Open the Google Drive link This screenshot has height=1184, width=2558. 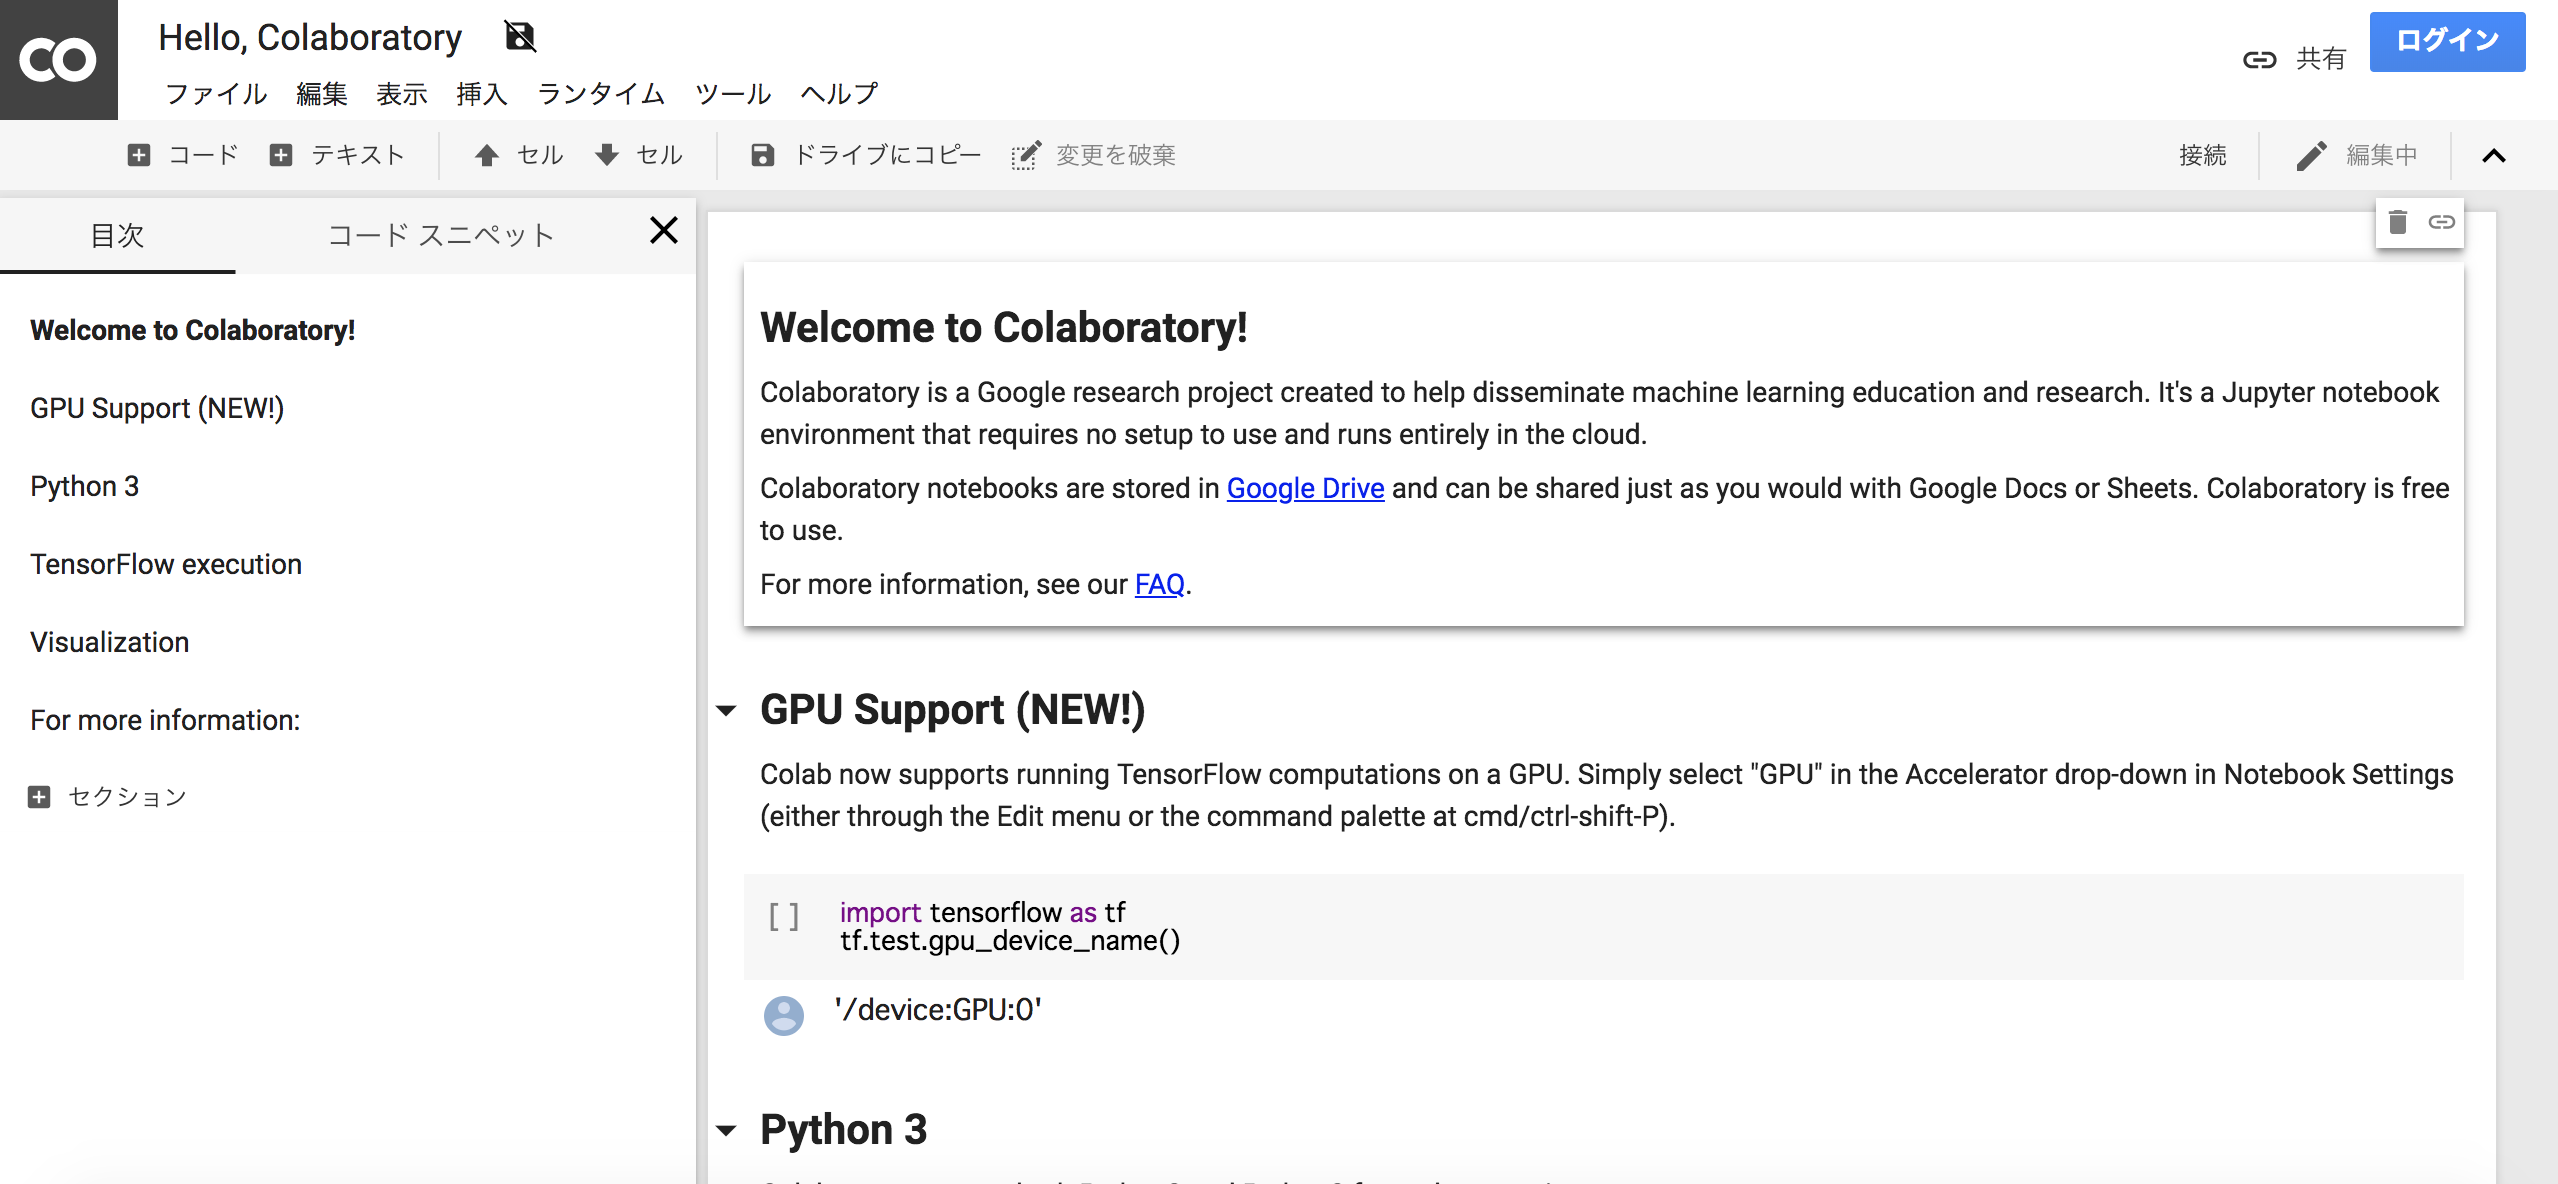point(1305,488)
